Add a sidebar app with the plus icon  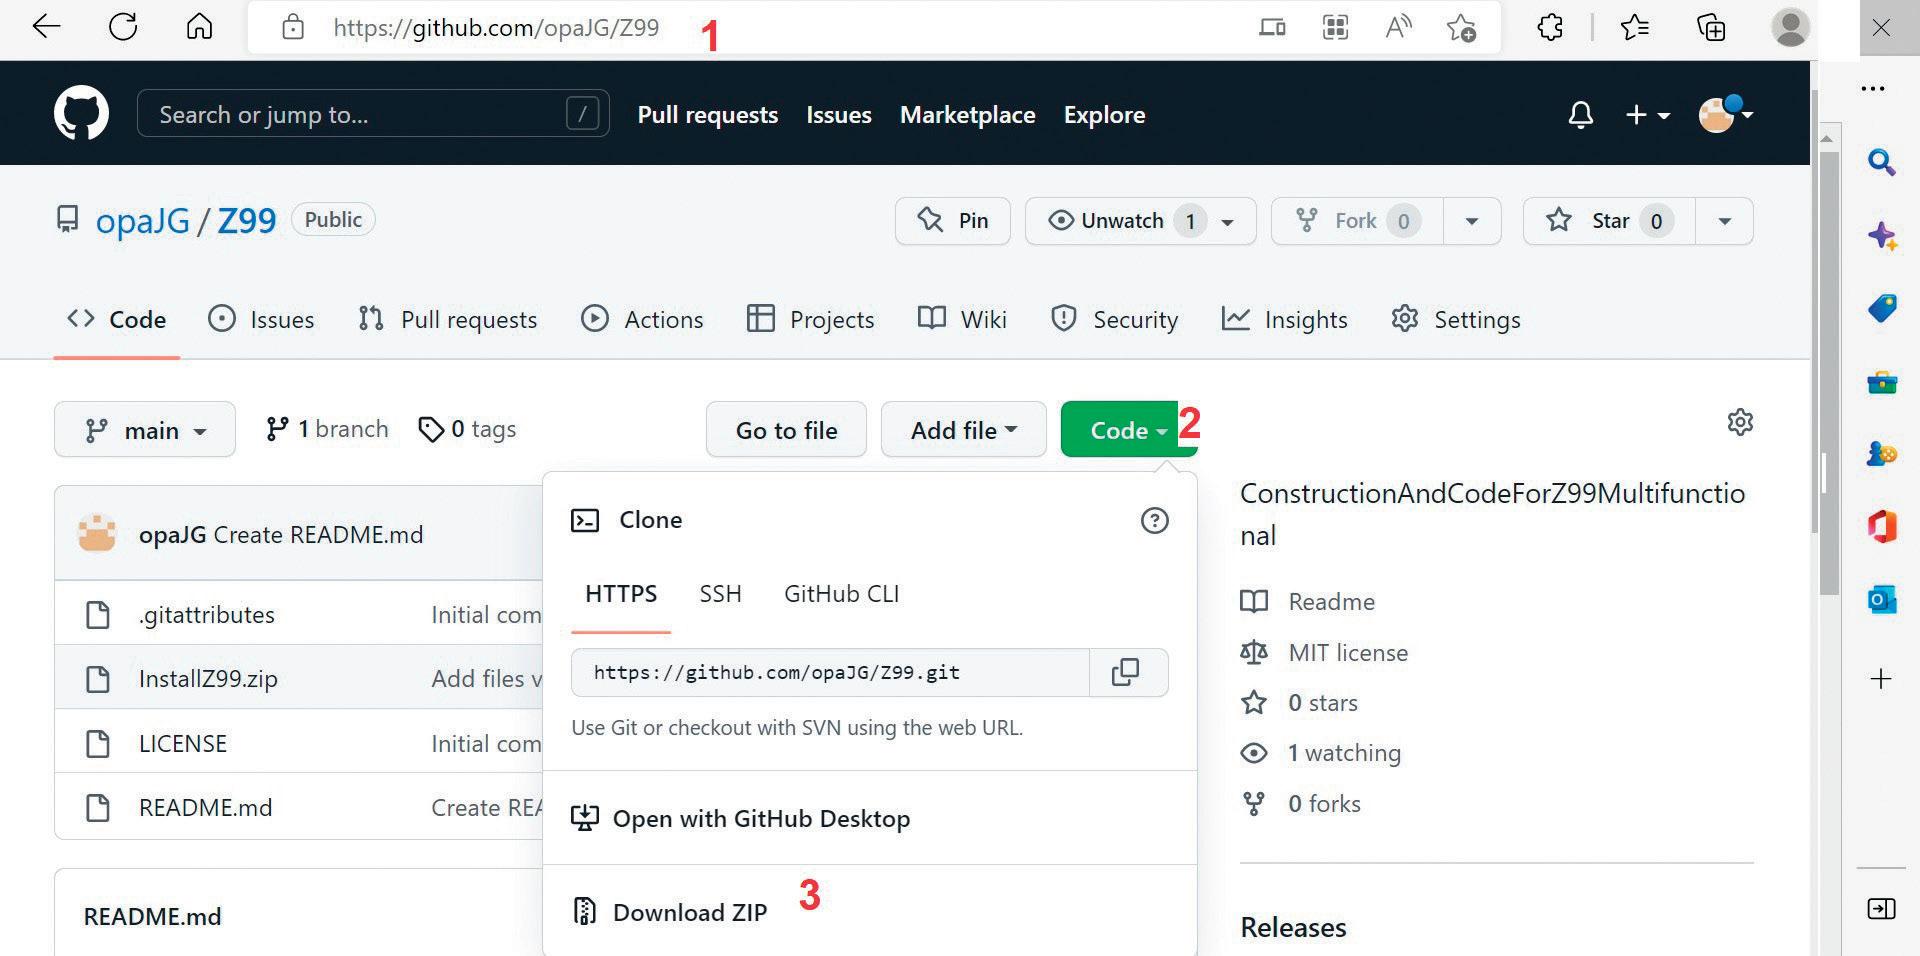point(1881,679)
